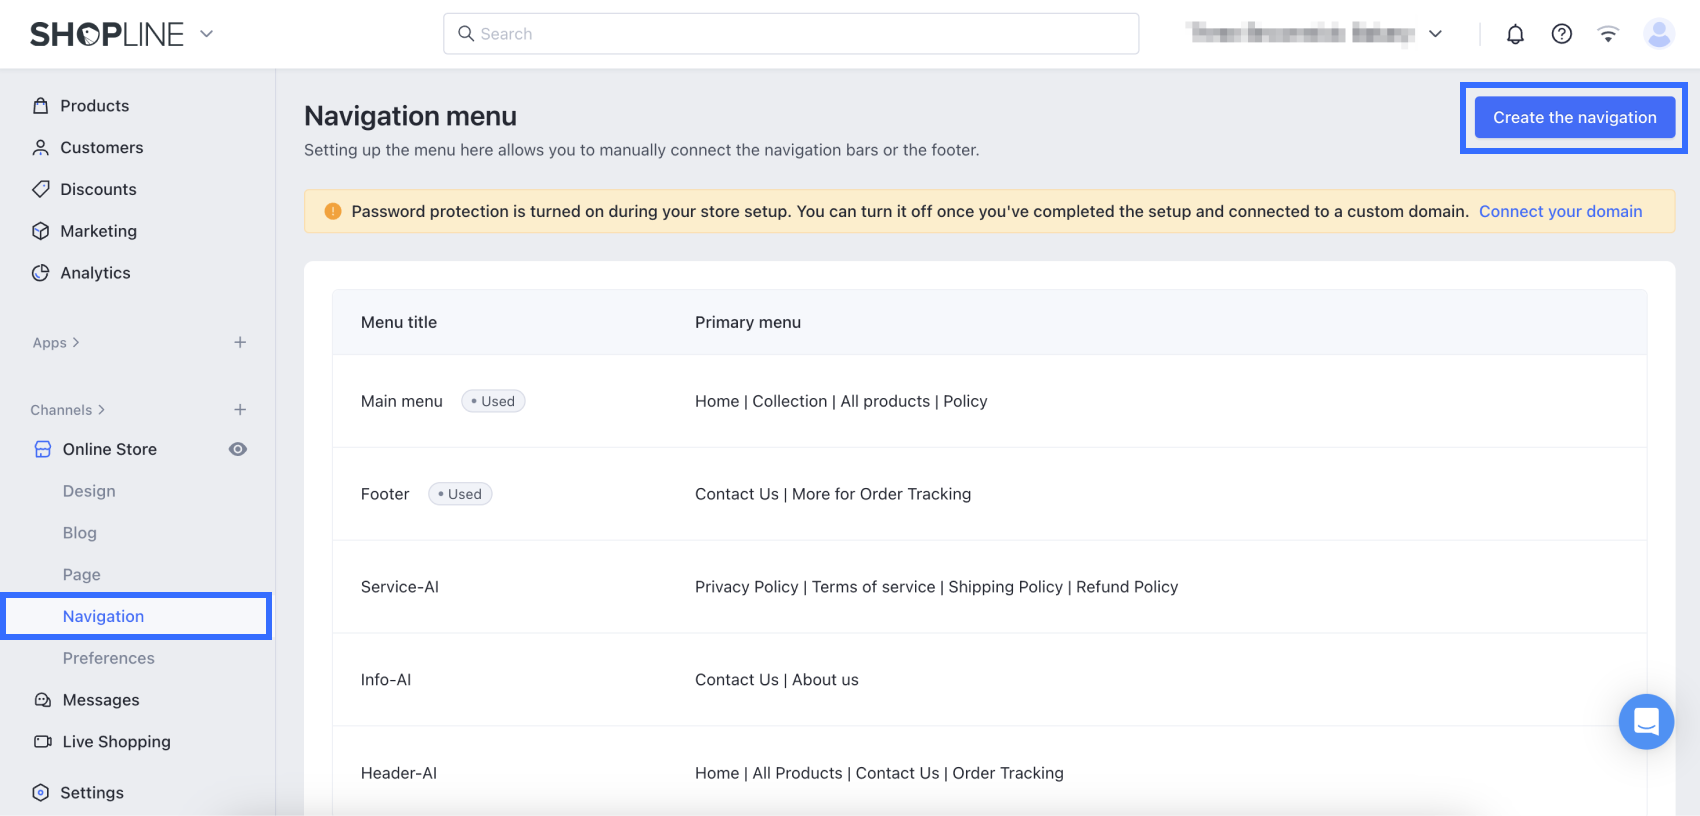Click the orange warning alert icon
Screen dimensions: 1700x816
pyautogui.click(x=333, y=212)
